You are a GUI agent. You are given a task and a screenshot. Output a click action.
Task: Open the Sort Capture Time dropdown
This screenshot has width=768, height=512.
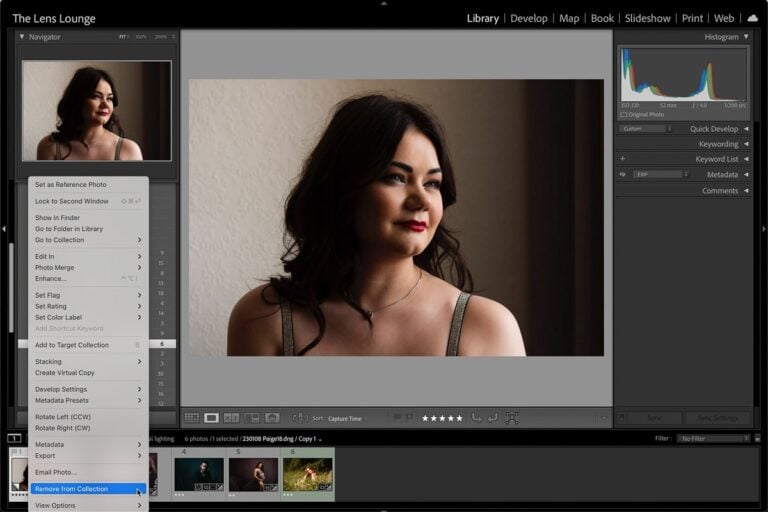pos(347,418)
